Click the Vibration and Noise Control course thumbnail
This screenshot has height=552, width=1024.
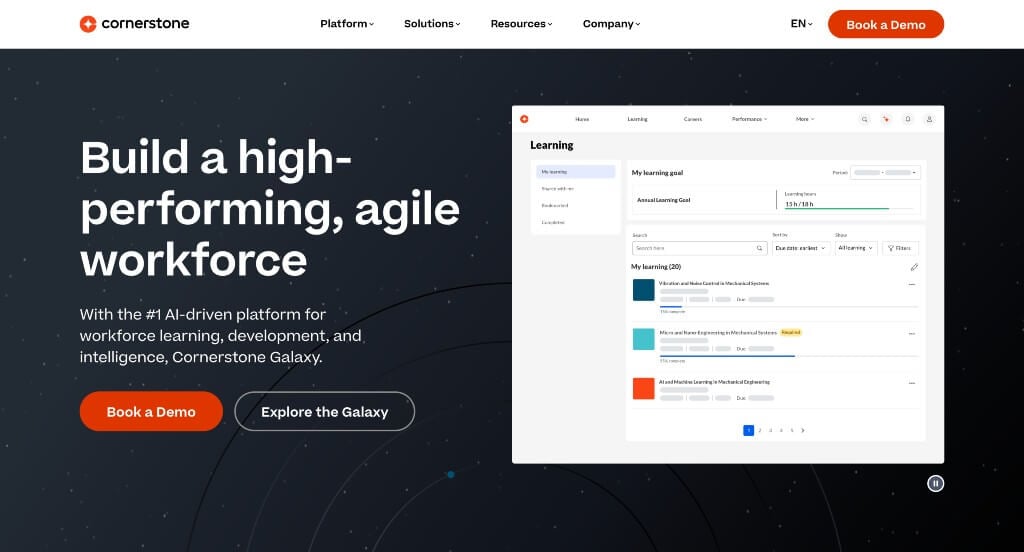click(x=643, y=290)
